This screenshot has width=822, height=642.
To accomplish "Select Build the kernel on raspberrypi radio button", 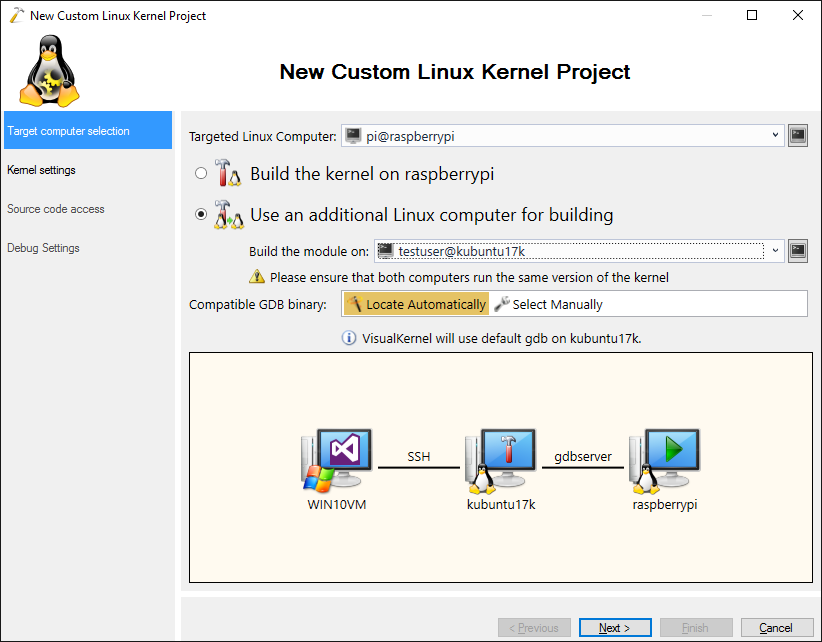I will click(201, 173).
